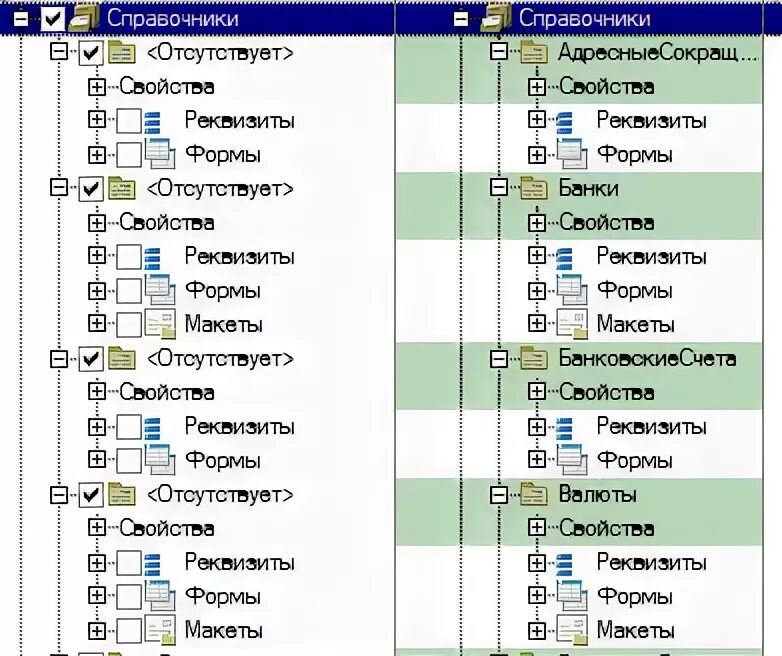Check the left Формы checkbox in the Банки section row
782x656 pixels.
129,291
